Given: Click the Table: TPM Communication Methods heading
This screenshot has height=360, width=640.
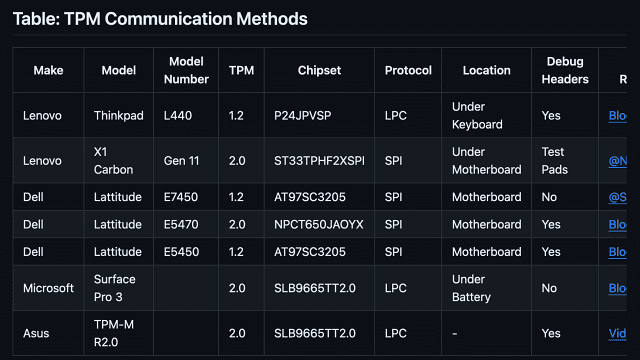Looking at the screenshot, I should coord(160,19).
